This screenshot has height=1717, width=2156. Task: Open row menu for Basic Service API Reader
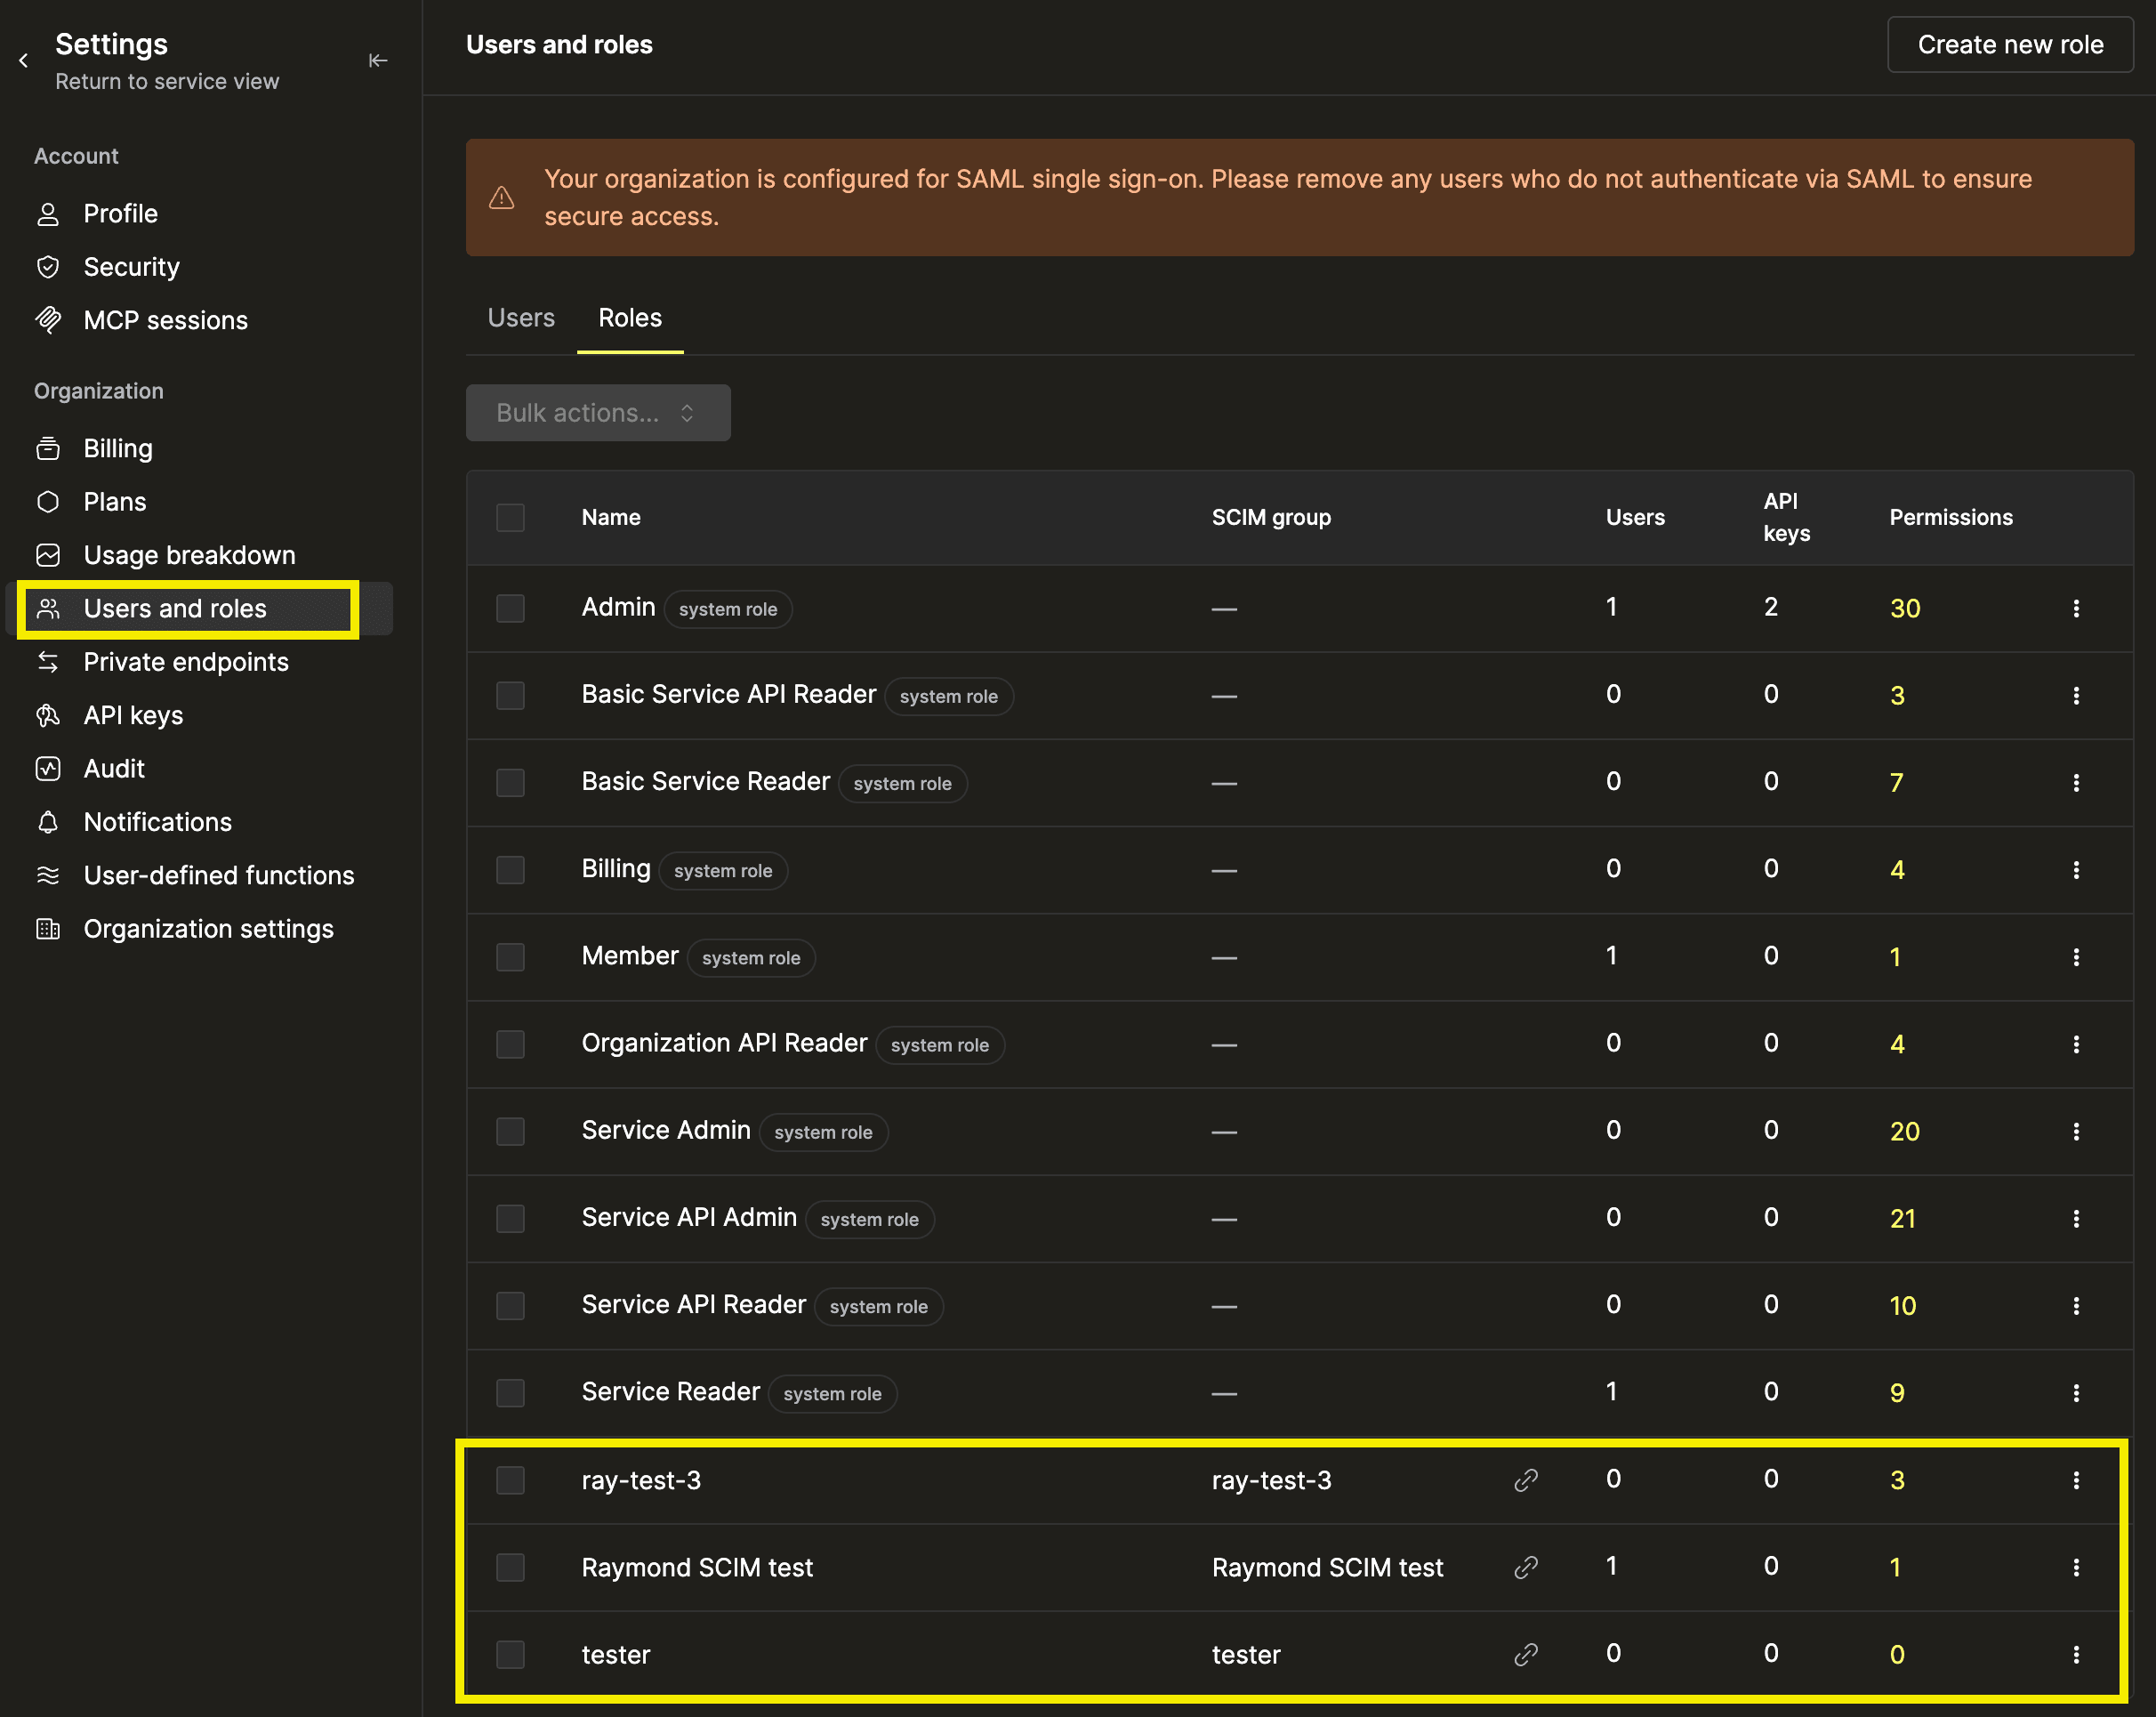2076,695
